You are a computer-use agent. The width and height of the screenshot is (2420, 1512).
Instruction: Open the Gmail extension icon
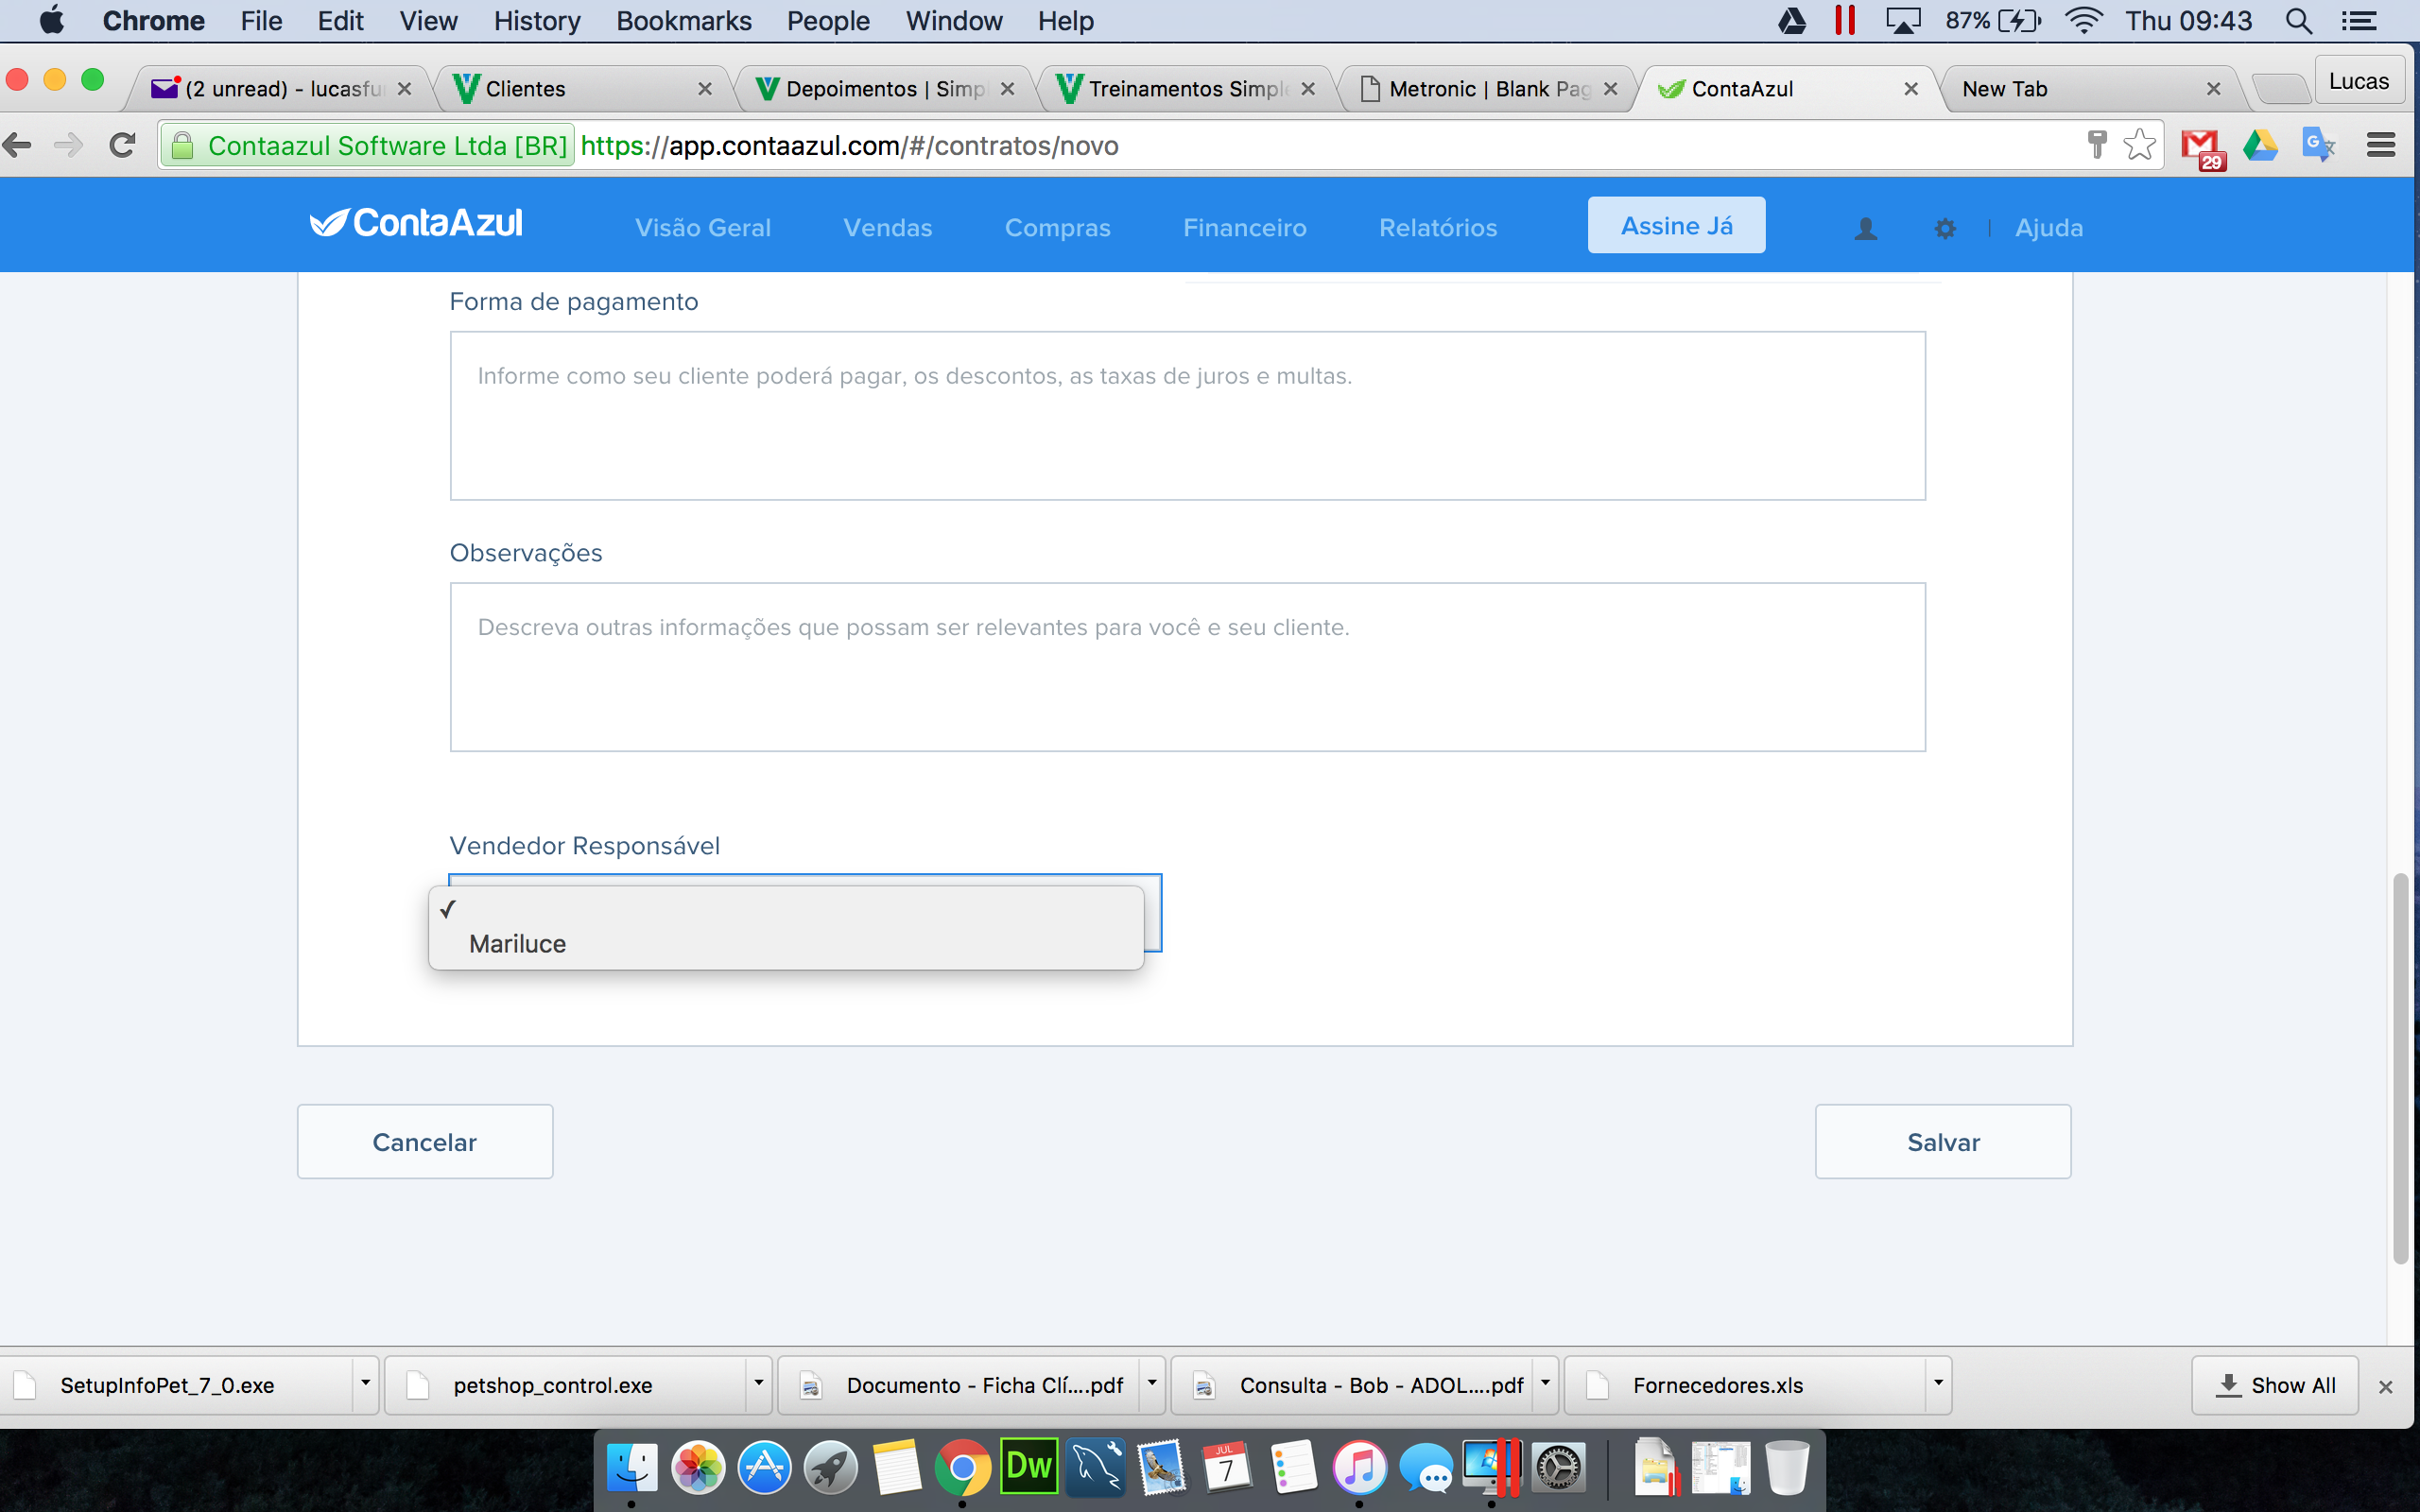tap(2202, 148)
